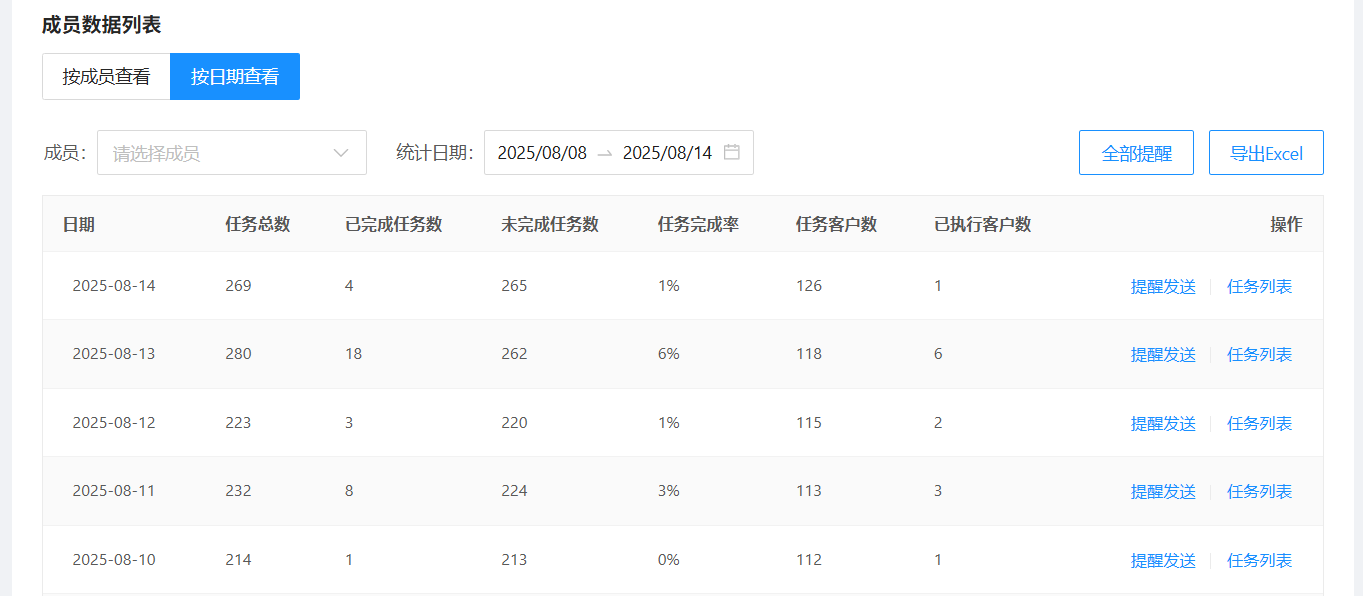
Task: Open 任务列表 for 2025-08-12
Action: coord(1259,423)
